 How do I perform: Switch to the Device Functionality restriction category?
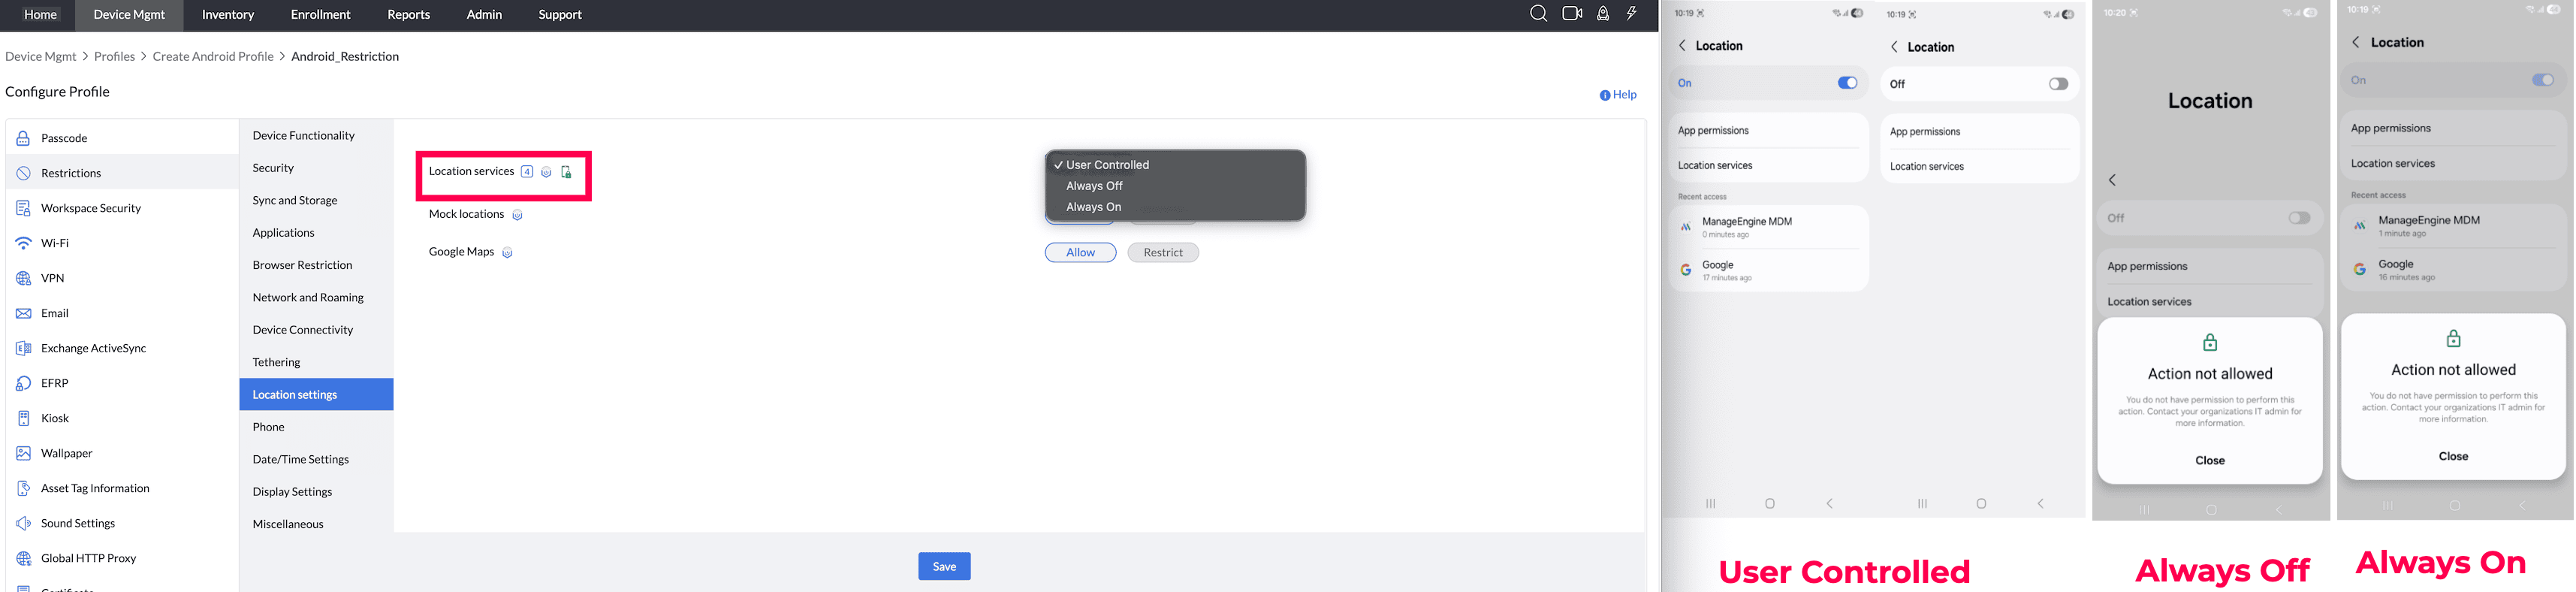pos(316,136)
